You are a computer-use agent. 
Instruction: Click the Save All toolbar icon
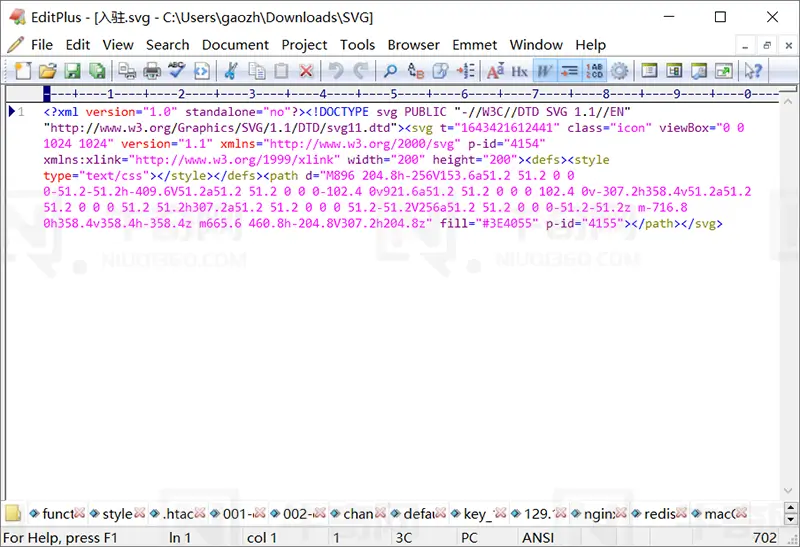tap(97, 70)
